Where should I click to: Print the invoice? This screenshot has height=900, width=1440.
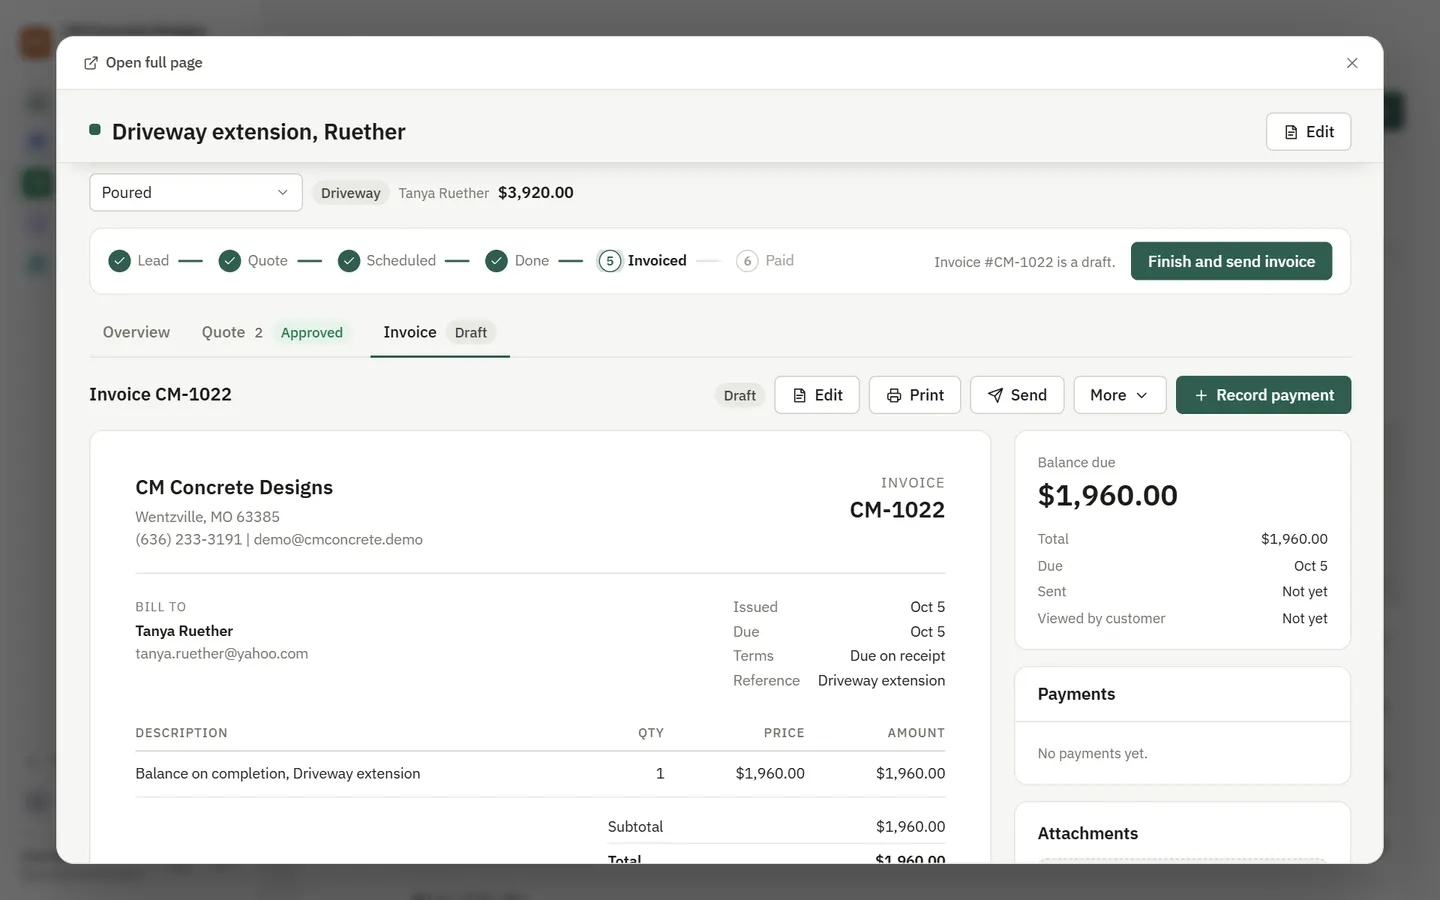(915, 395)
